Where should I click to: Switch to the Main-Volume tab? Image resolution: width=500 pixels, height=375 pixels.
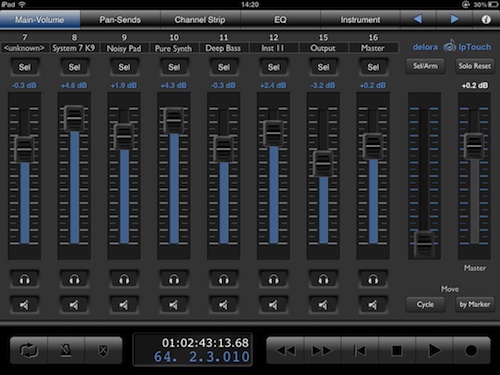click(x=40, y=20)
